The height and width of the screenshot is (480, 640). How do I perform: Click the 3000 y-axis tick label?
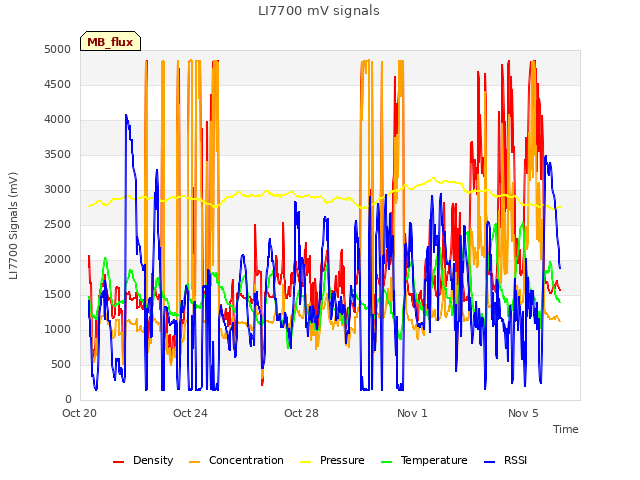(x=58, y=189)
